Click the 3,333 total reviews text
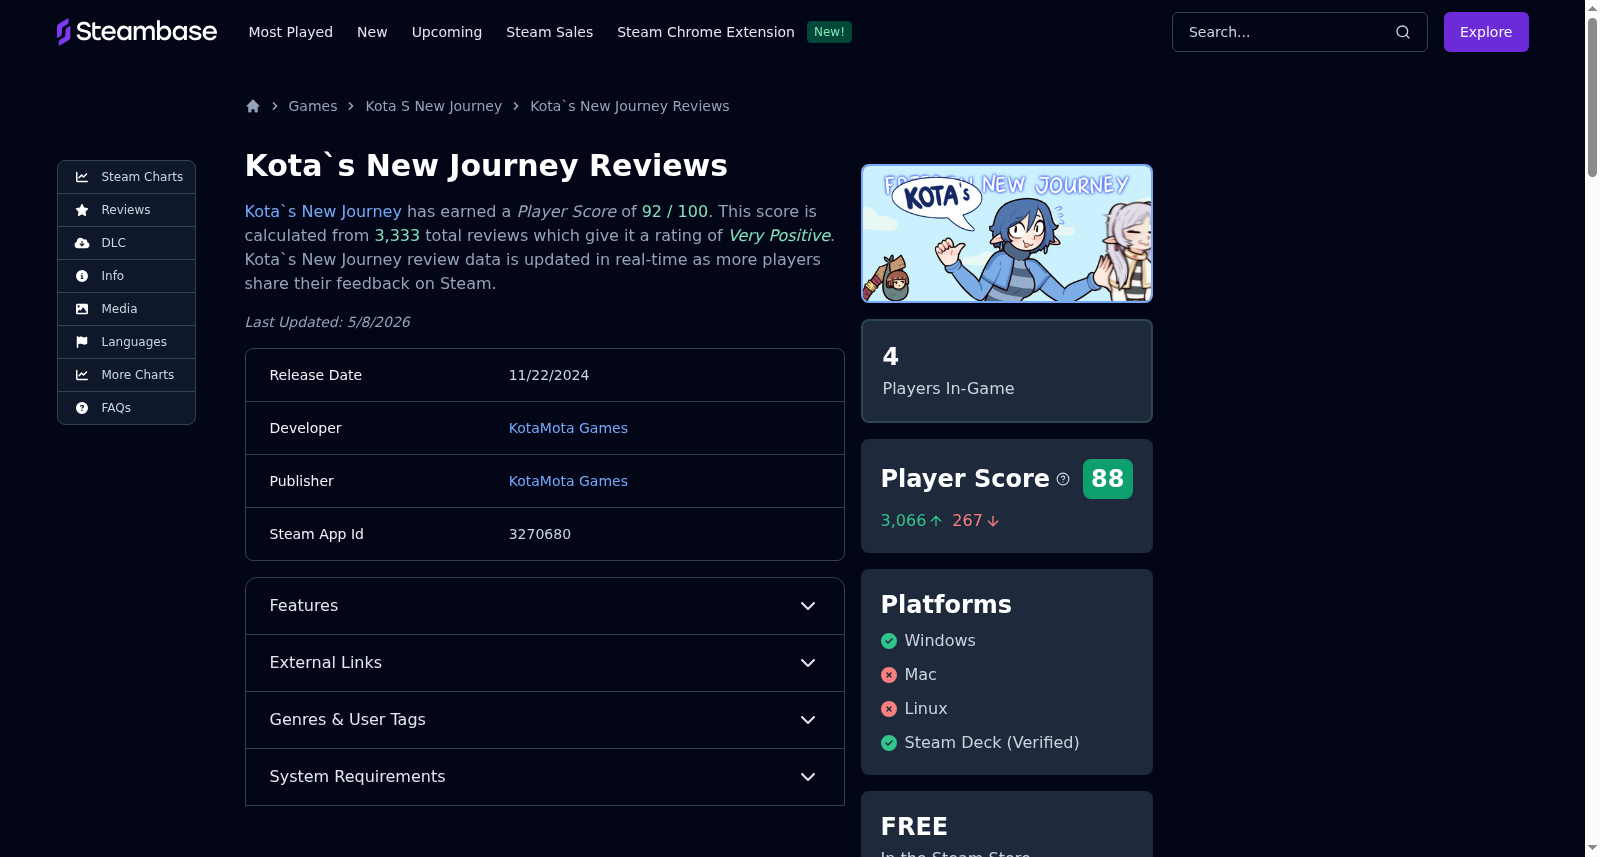Screen dimensions: 1600x857 [397, 236]
